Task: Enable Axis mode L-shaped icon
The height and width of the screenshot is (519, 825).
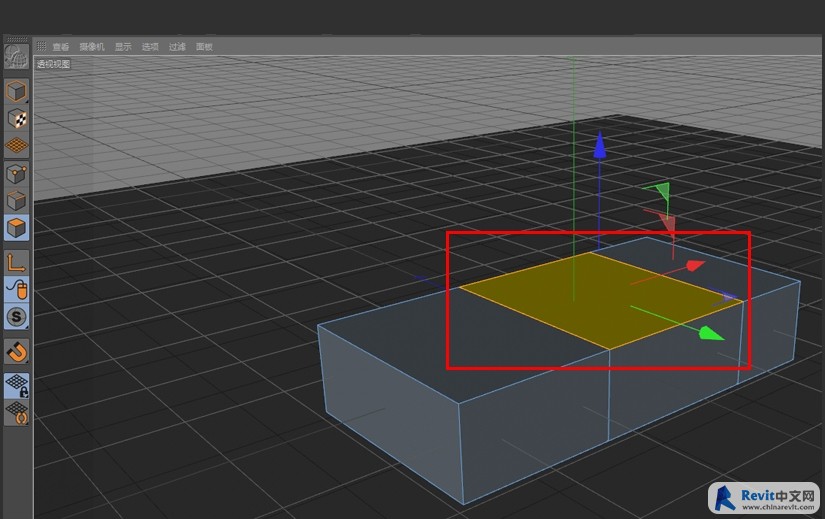Action: tap(16, 262)
